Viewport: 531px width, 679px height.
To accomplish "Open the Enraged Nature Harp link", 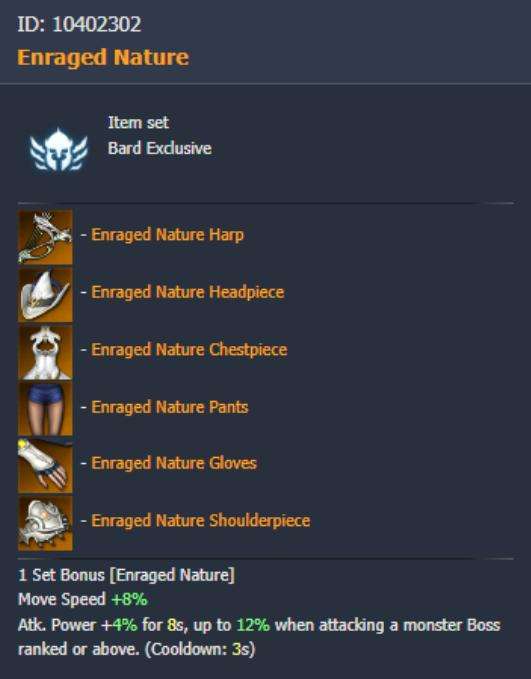I will click(x=167, y=235).
